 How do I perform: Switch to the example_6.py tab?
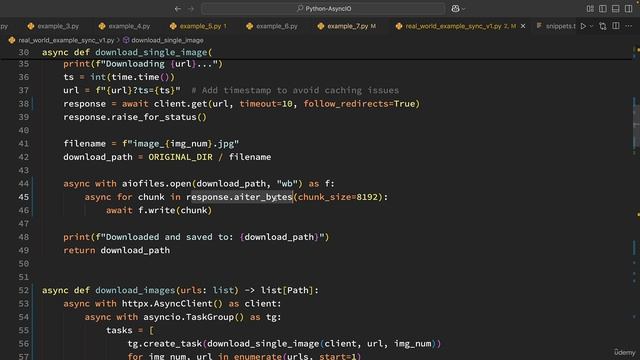coord(272,26)
